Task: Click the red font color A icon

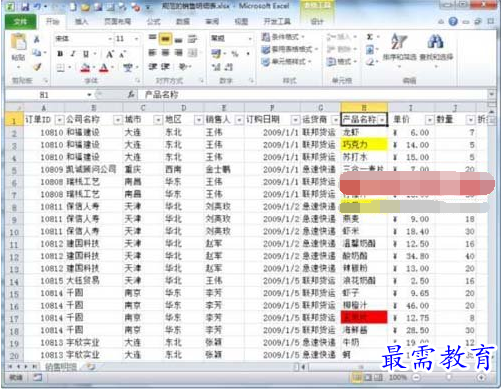Action: pyautogui.click(x=104, y=68)
